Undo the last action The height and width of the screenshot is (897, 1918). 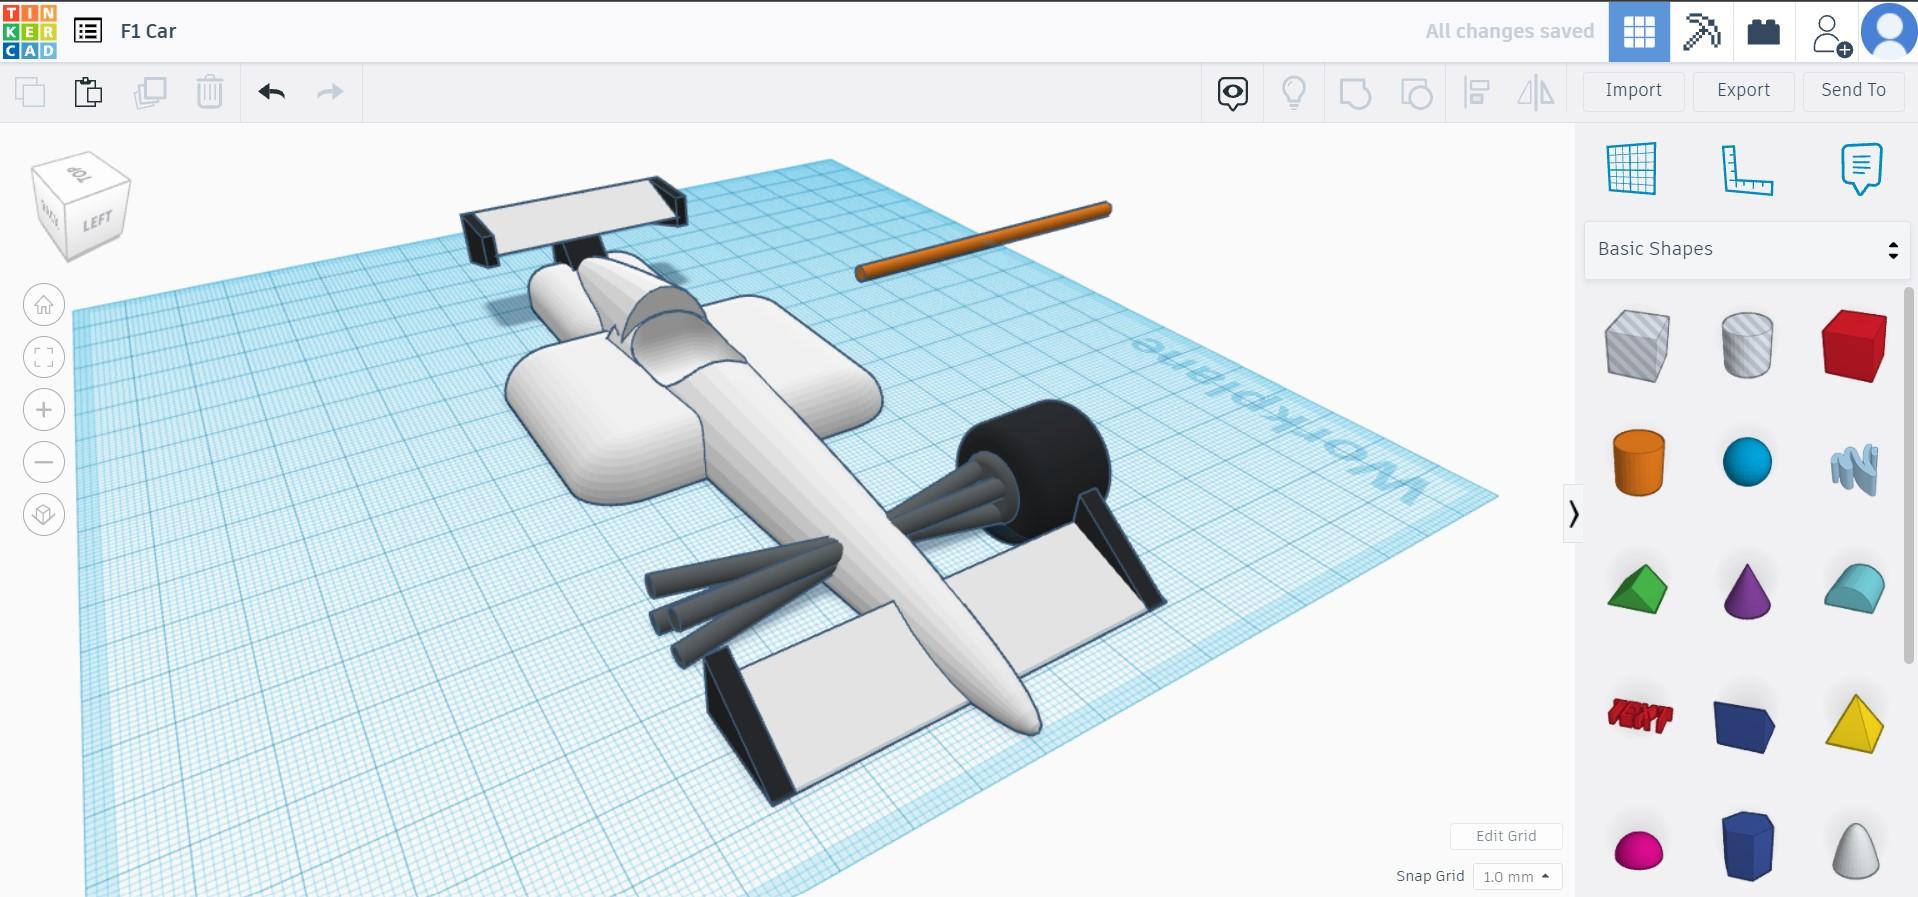tap(272, 92)
